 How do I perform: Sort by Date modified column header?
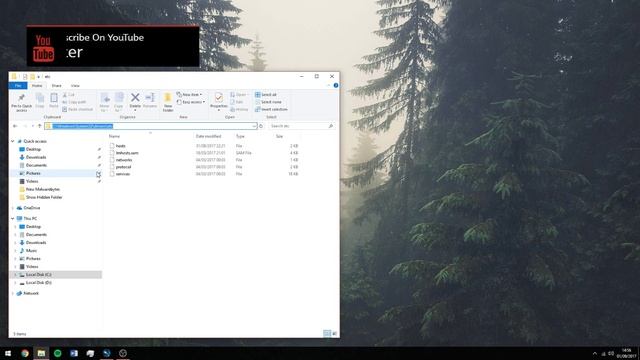click(x=208, y=136)
